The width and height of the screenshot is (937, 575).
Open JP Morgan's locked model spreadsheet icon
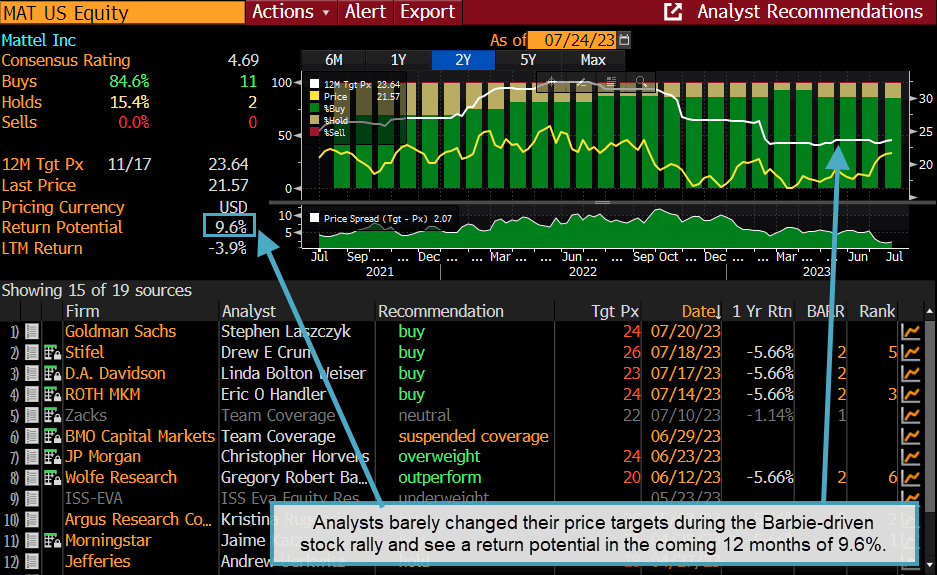coord(52,457)
